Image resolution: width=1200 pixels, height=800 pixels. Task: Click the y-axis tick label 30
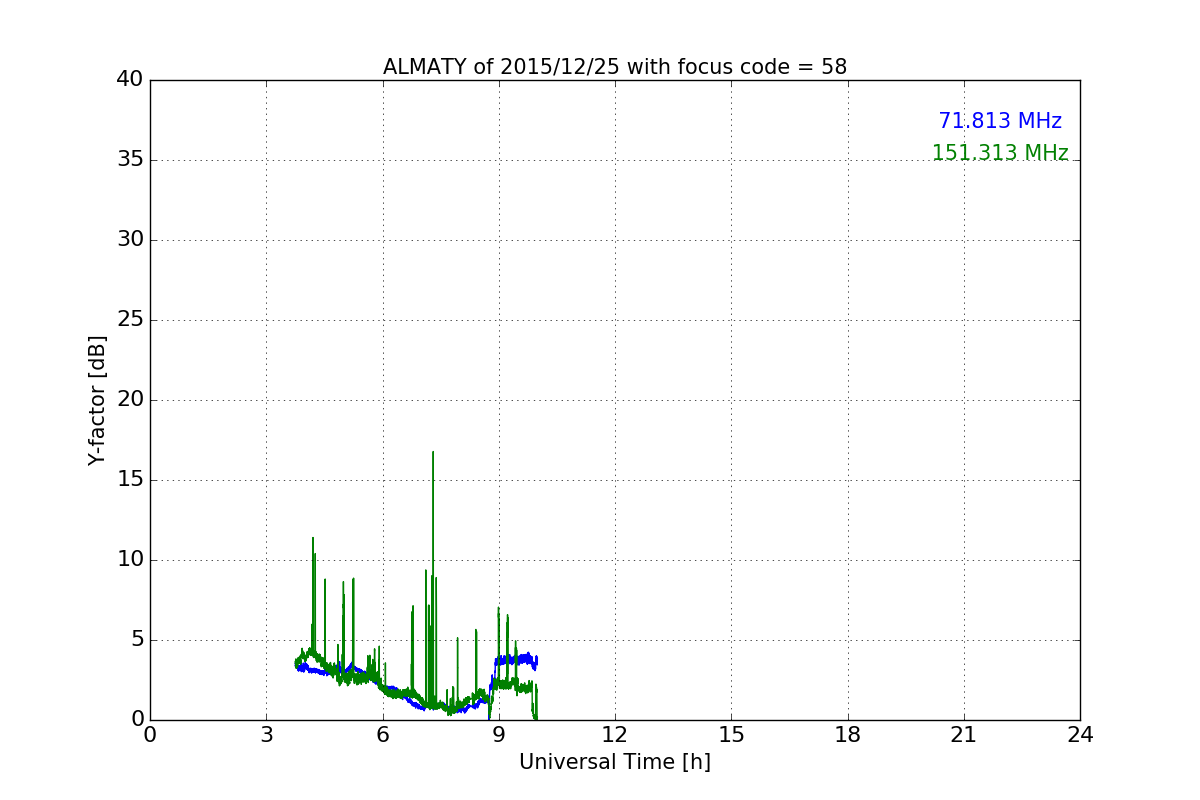[x=130, y=240]
